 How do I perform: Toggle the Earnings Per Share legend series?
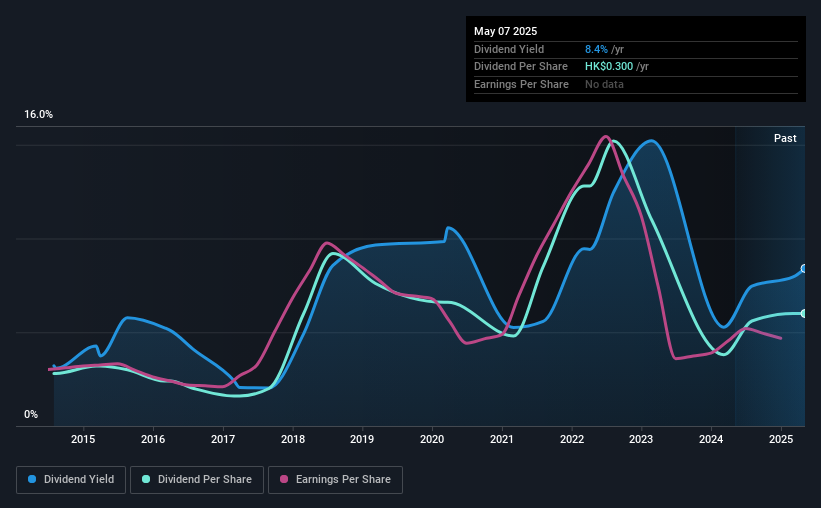click(335, 480)
